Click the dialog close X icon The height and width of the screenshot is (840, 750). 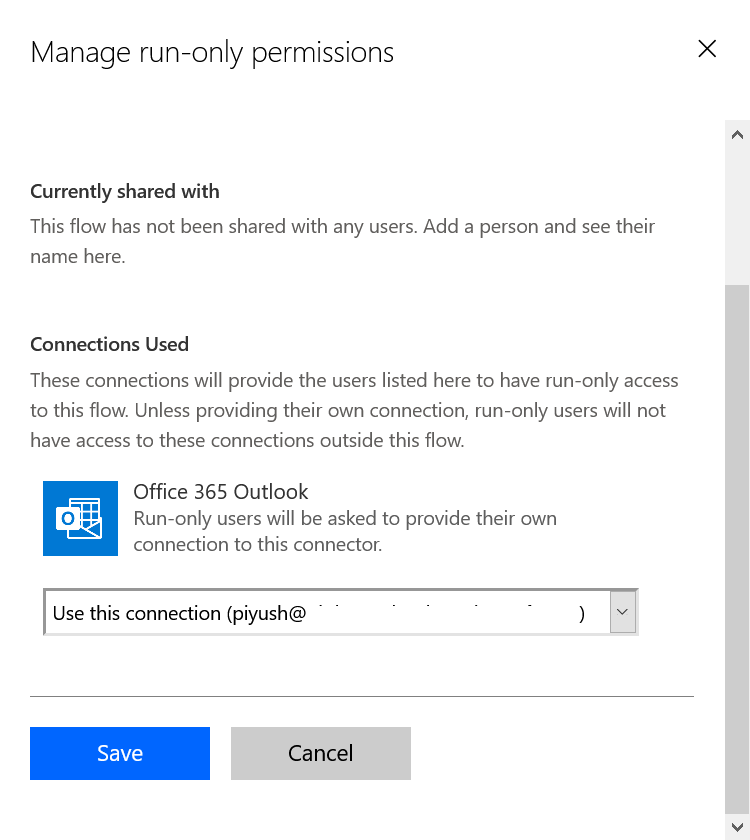[x=707, y=48]
